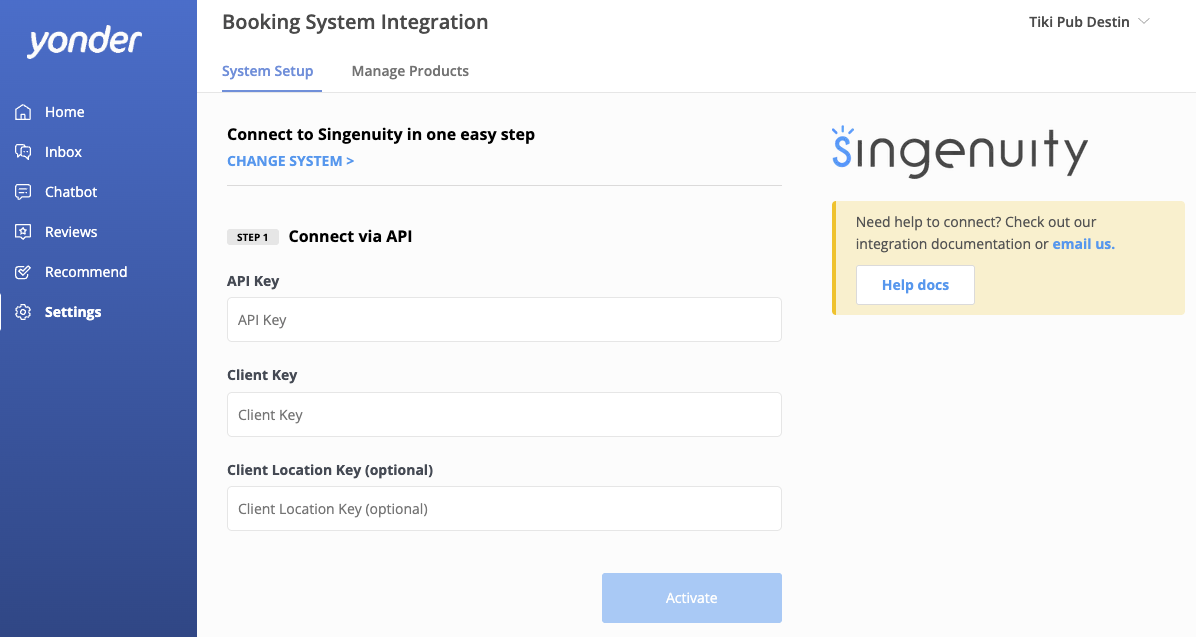Click the Home icon in sidebar
Viewport: 1196px width, 637px height.
[24, 112]
